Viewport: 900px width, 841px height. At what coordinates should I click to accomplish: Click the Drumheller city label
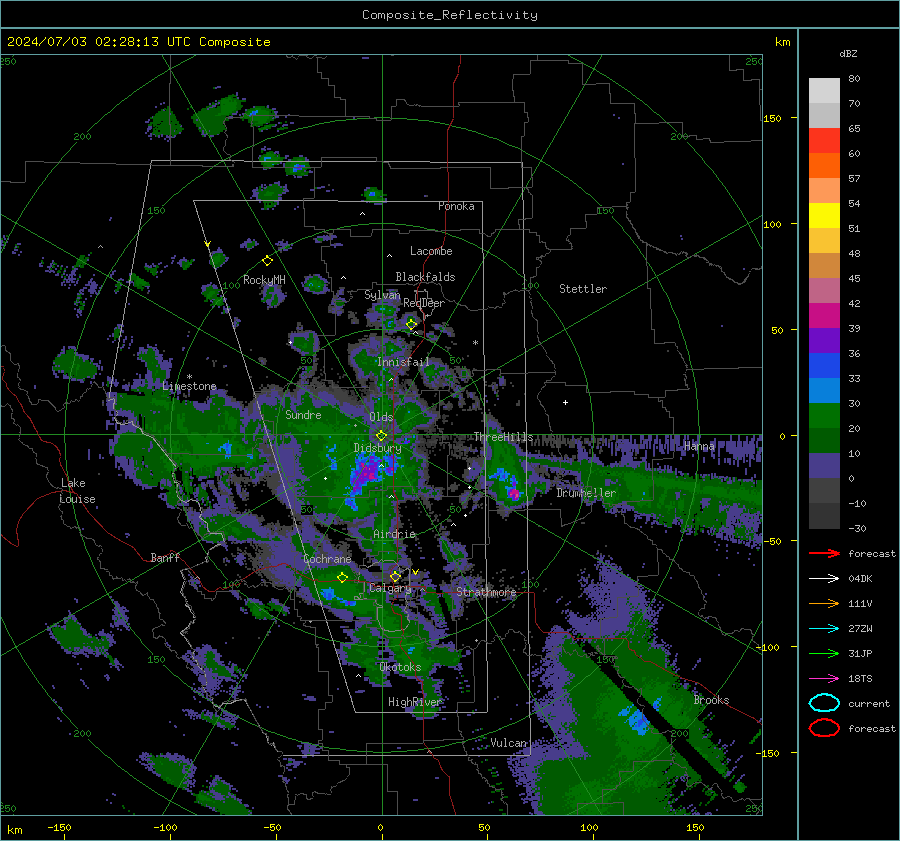(586, 493)
